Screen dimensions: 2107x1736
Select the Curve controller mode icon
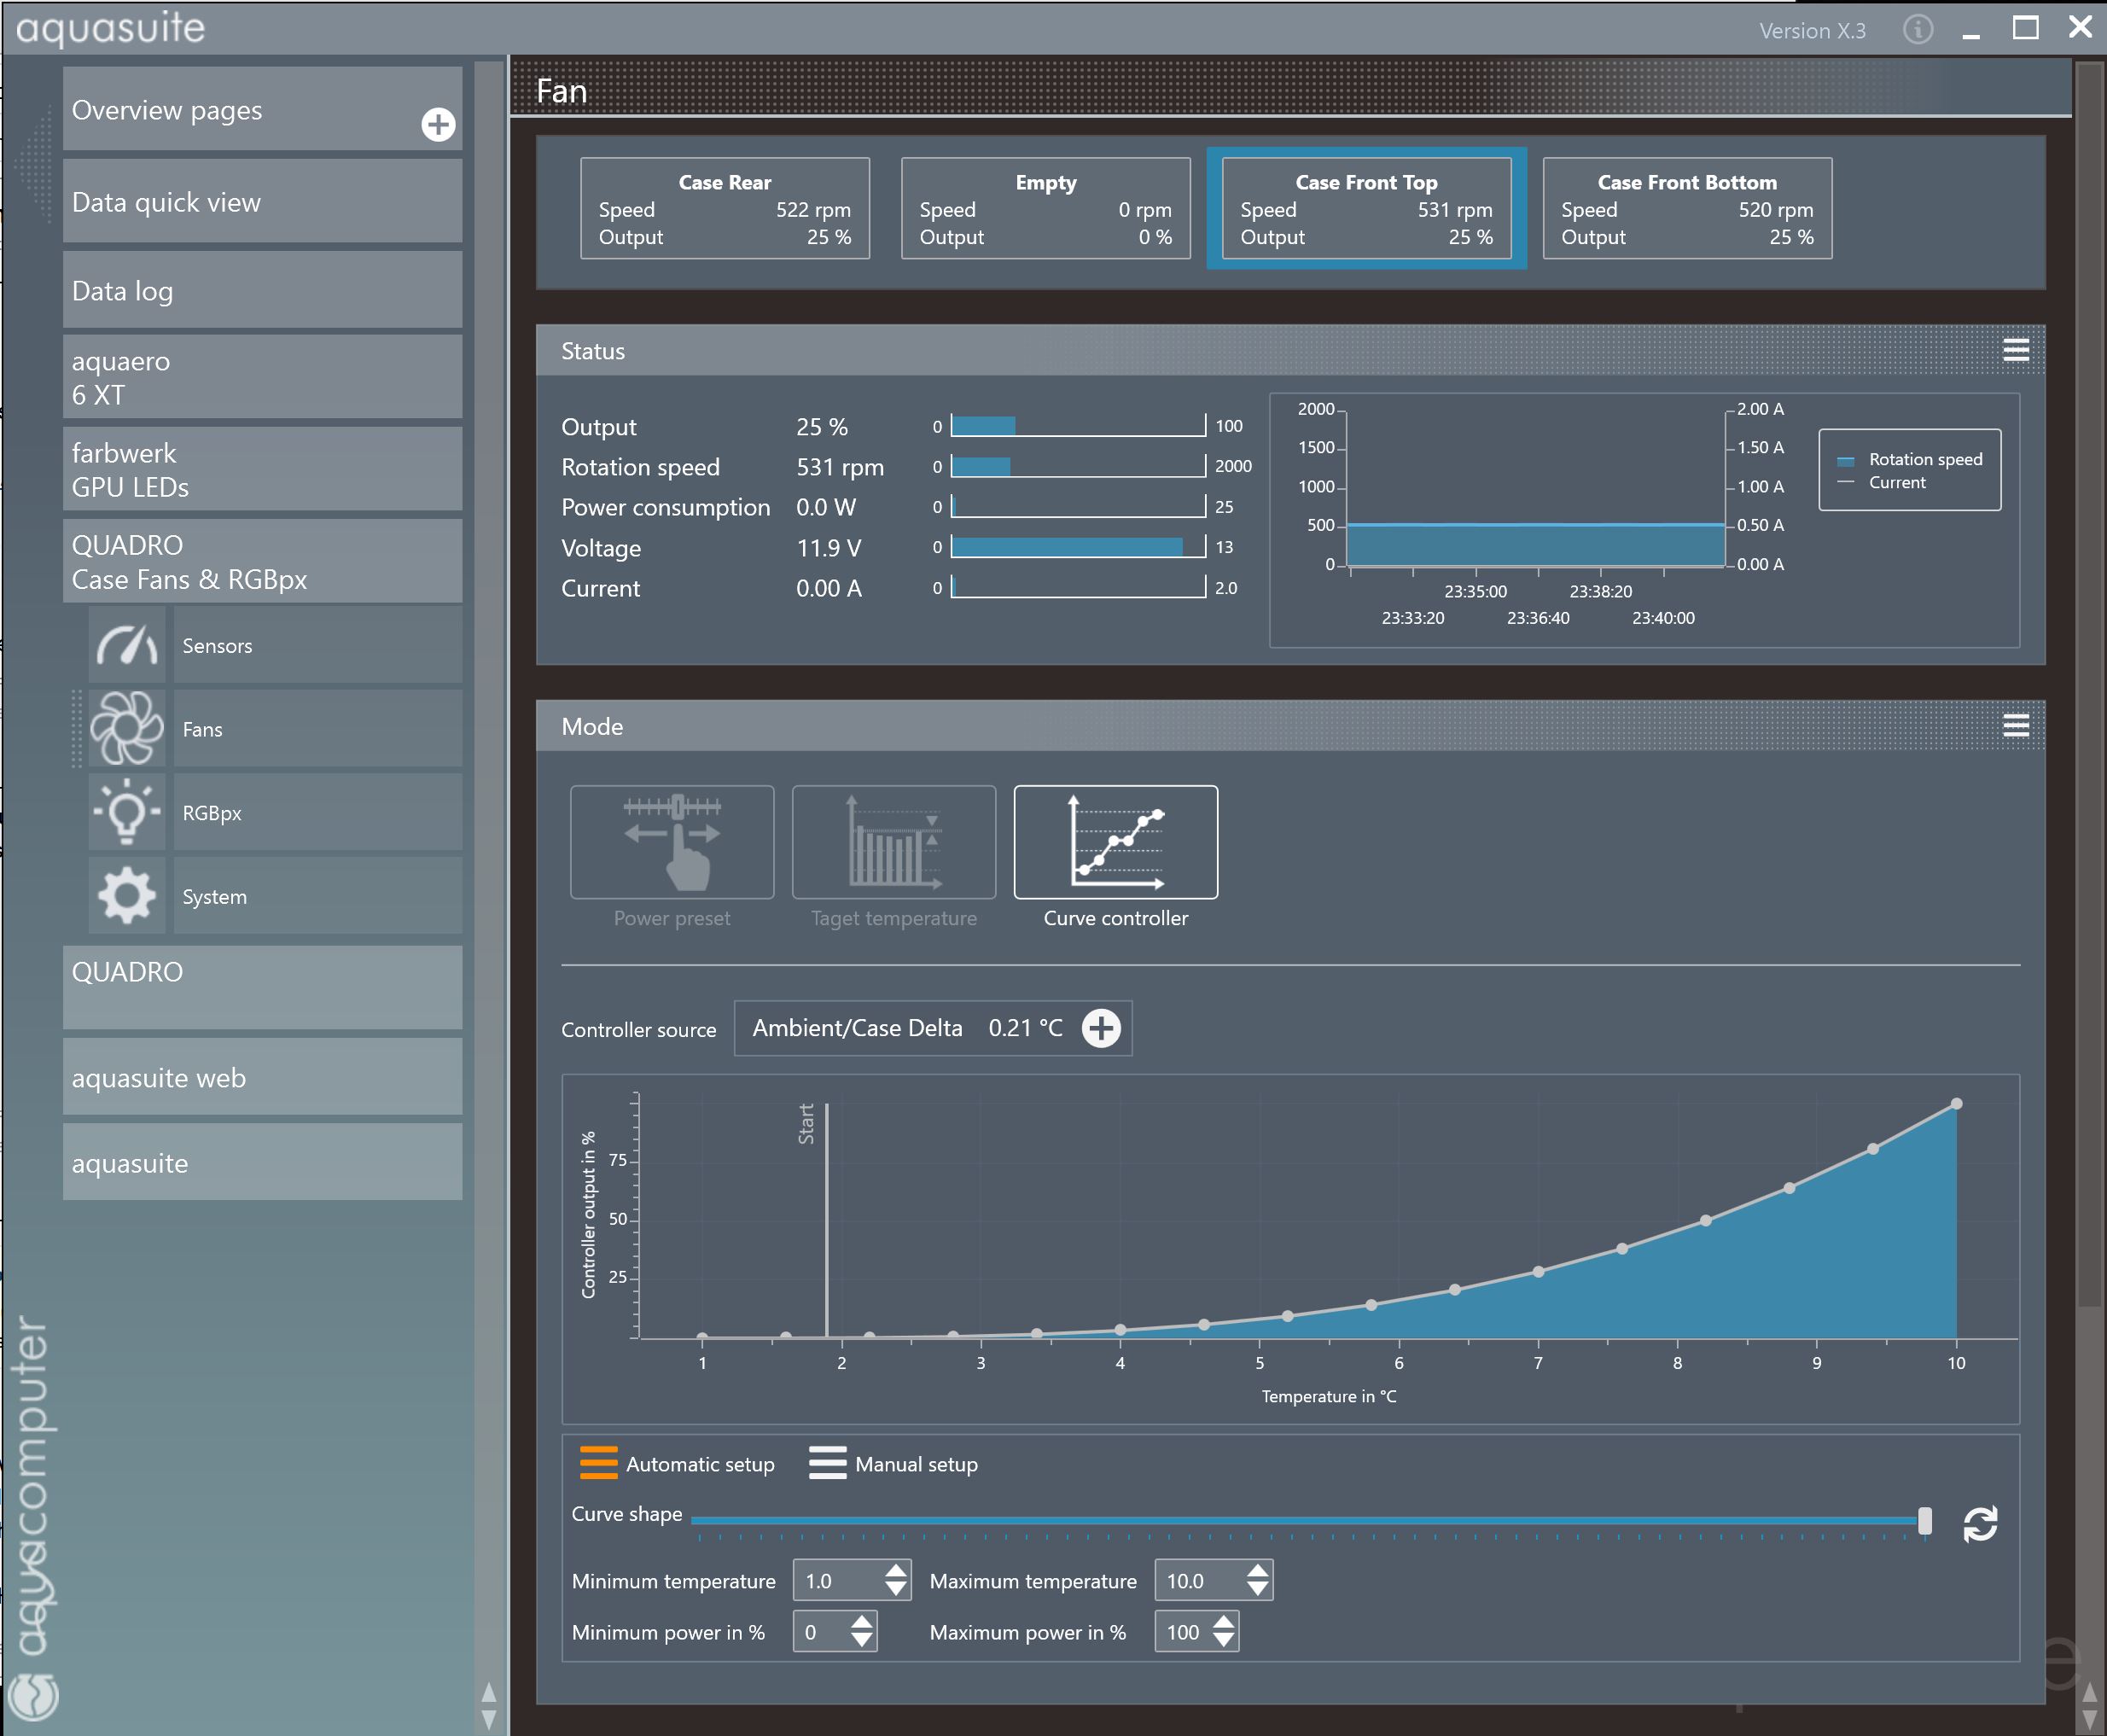point(1115,842)
